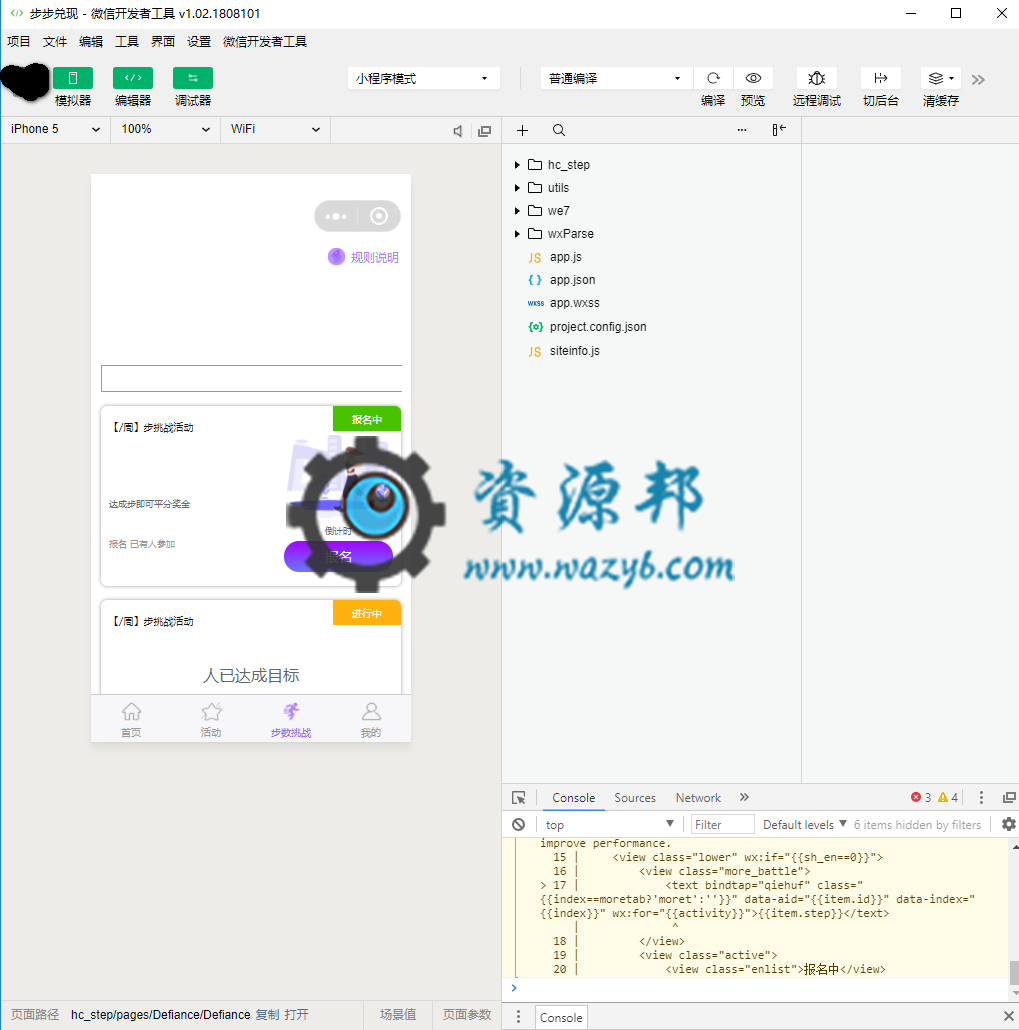
Task: Open the 微信开发者工具 menu
Action: tap(265, 42)
